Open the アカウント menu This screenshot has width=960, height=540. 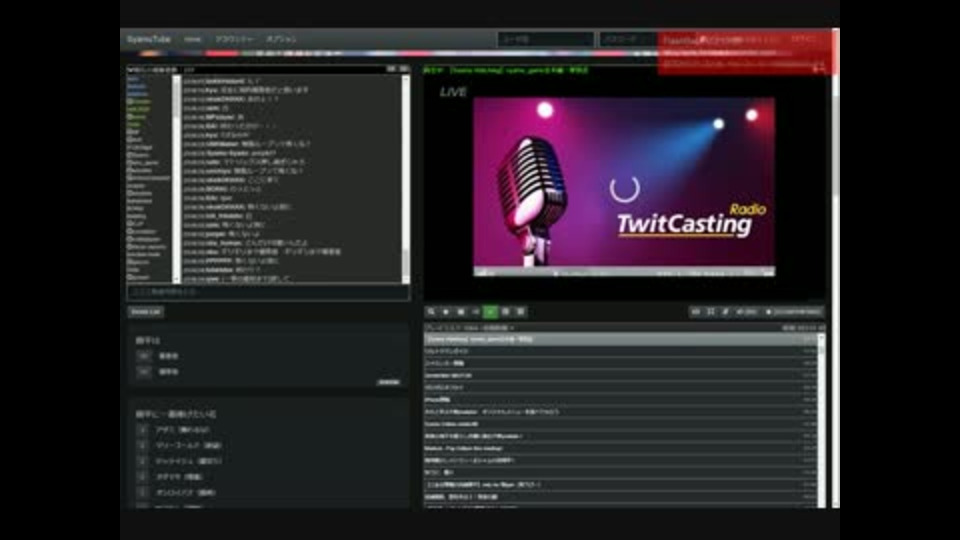tap(234, 39)
